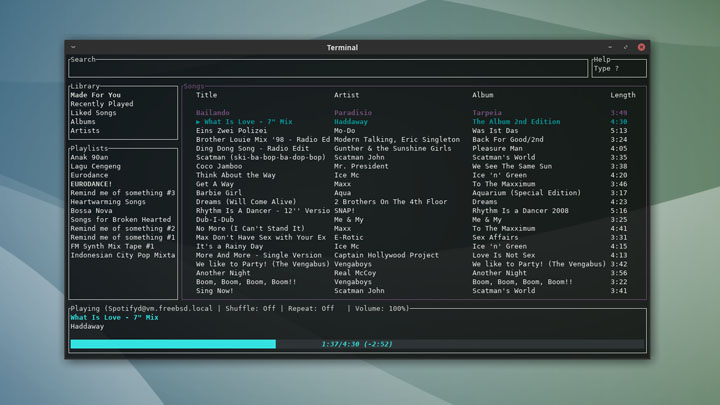Open Remind me of something #2 playlist
Image resolution: width=720 pixels, height=405 pixels.
pyautogui.click(x=123, y=228)
